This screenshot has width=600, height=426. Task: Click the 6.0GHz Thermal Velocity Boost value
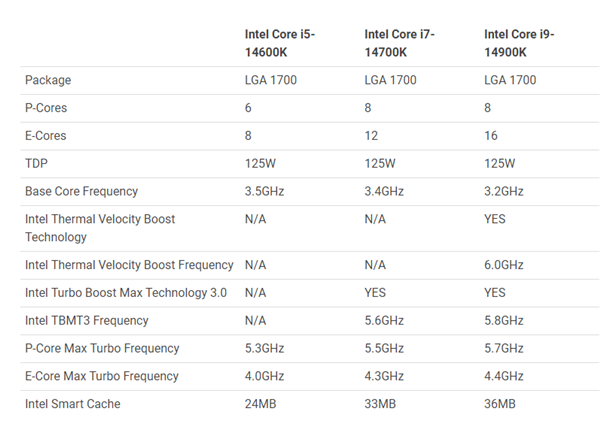pyautogui.click(x=504, y=265)
